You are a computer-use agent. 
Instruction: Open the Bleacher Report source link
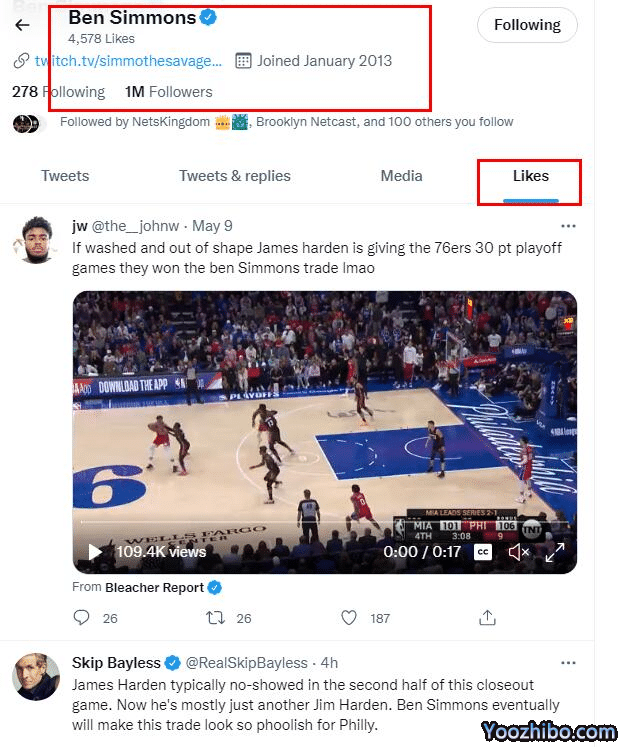(154, 588)
